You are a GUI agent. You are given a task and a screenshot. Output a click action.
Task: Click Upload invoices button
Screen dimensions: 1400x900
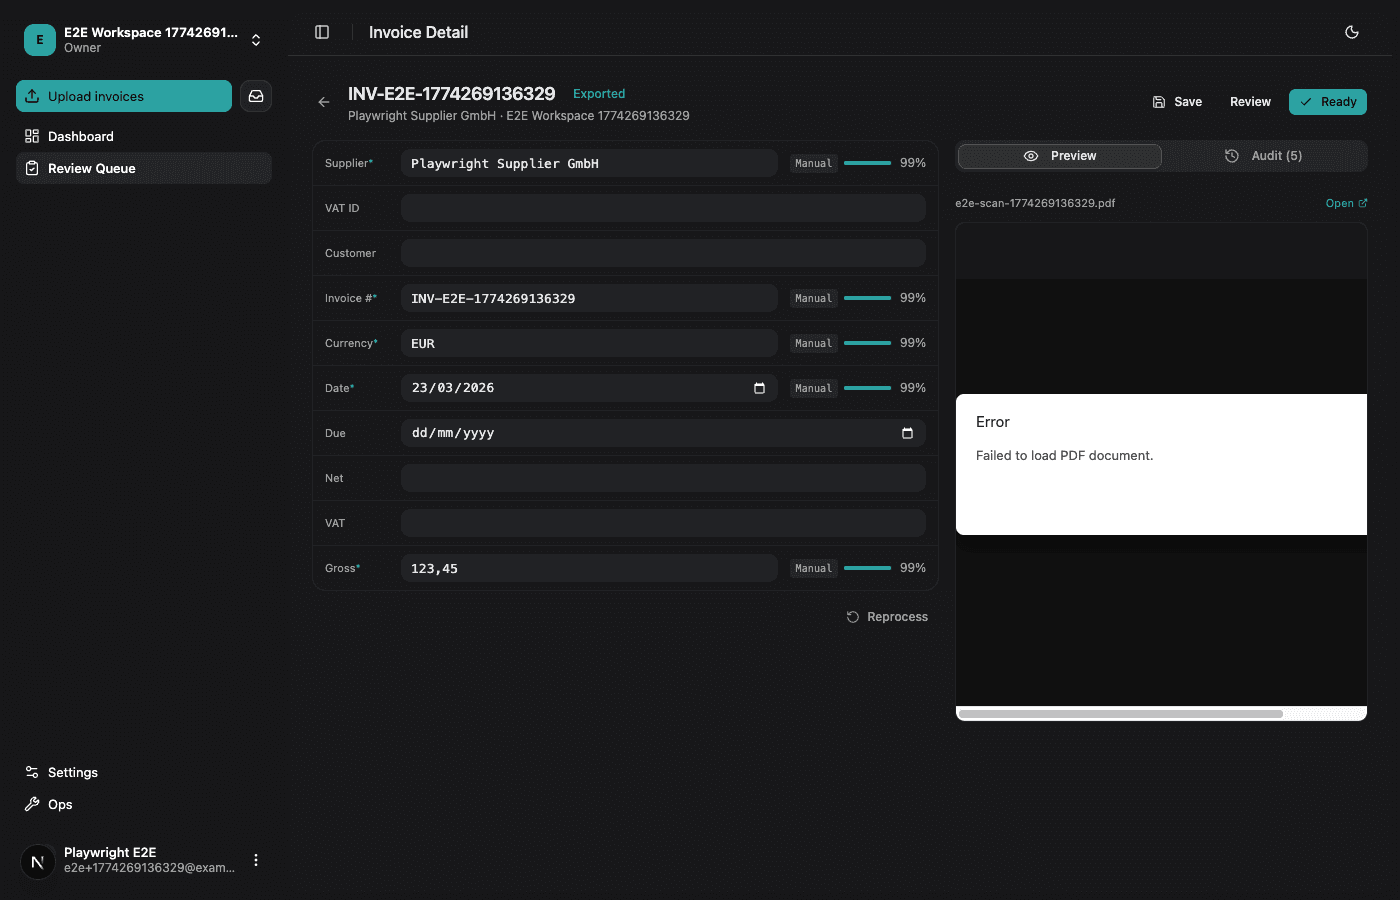pyautogui.click(x=124, y=96)
